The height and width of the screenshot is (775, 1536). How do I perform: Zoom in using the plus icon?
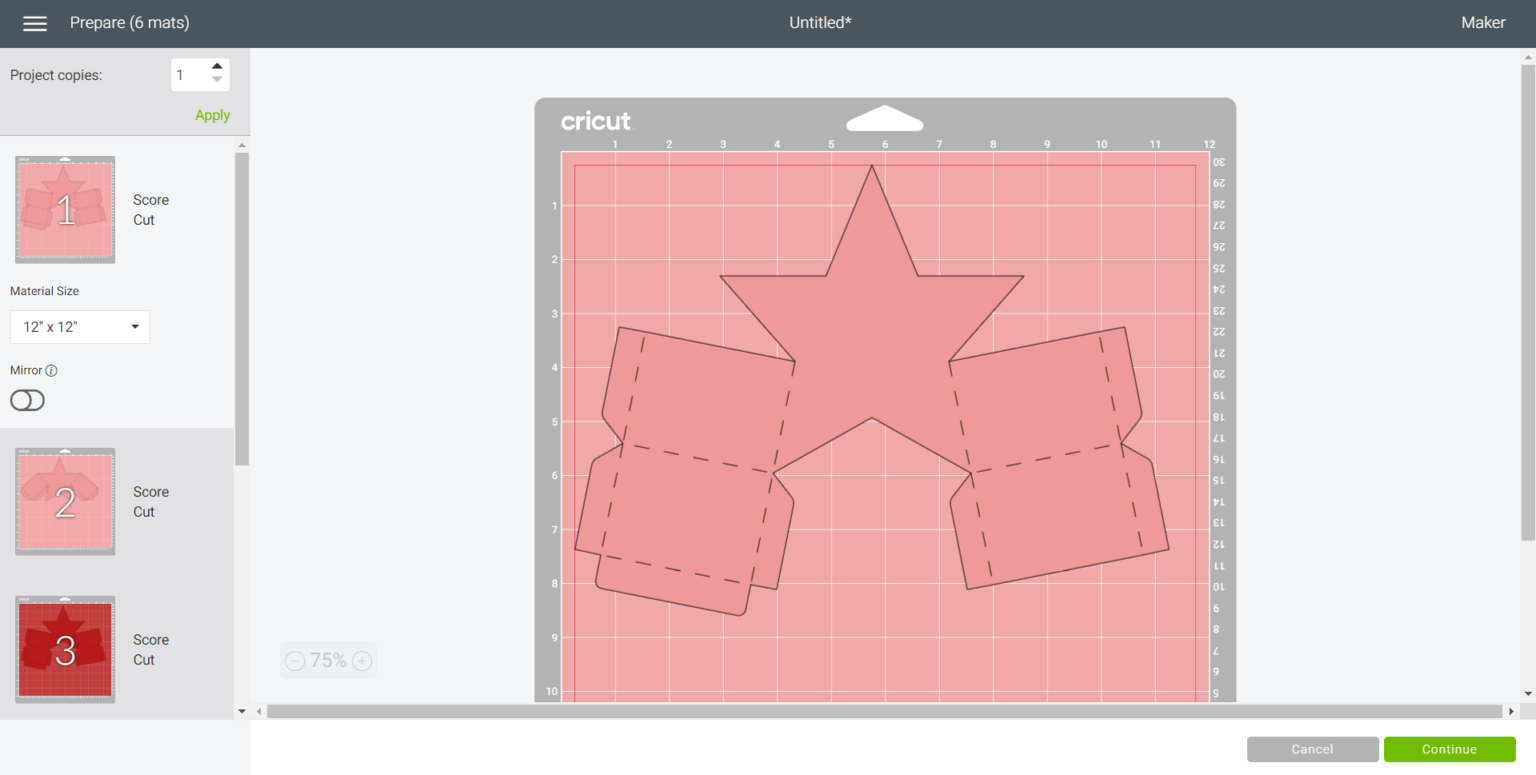pos(361,660)
